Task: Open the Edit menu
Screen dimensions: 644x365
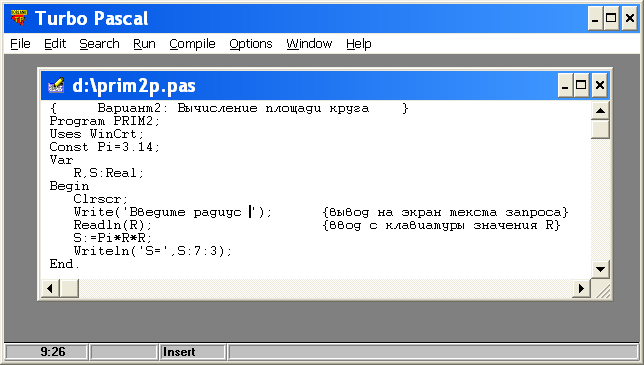Action: click(x=55, y=44)
